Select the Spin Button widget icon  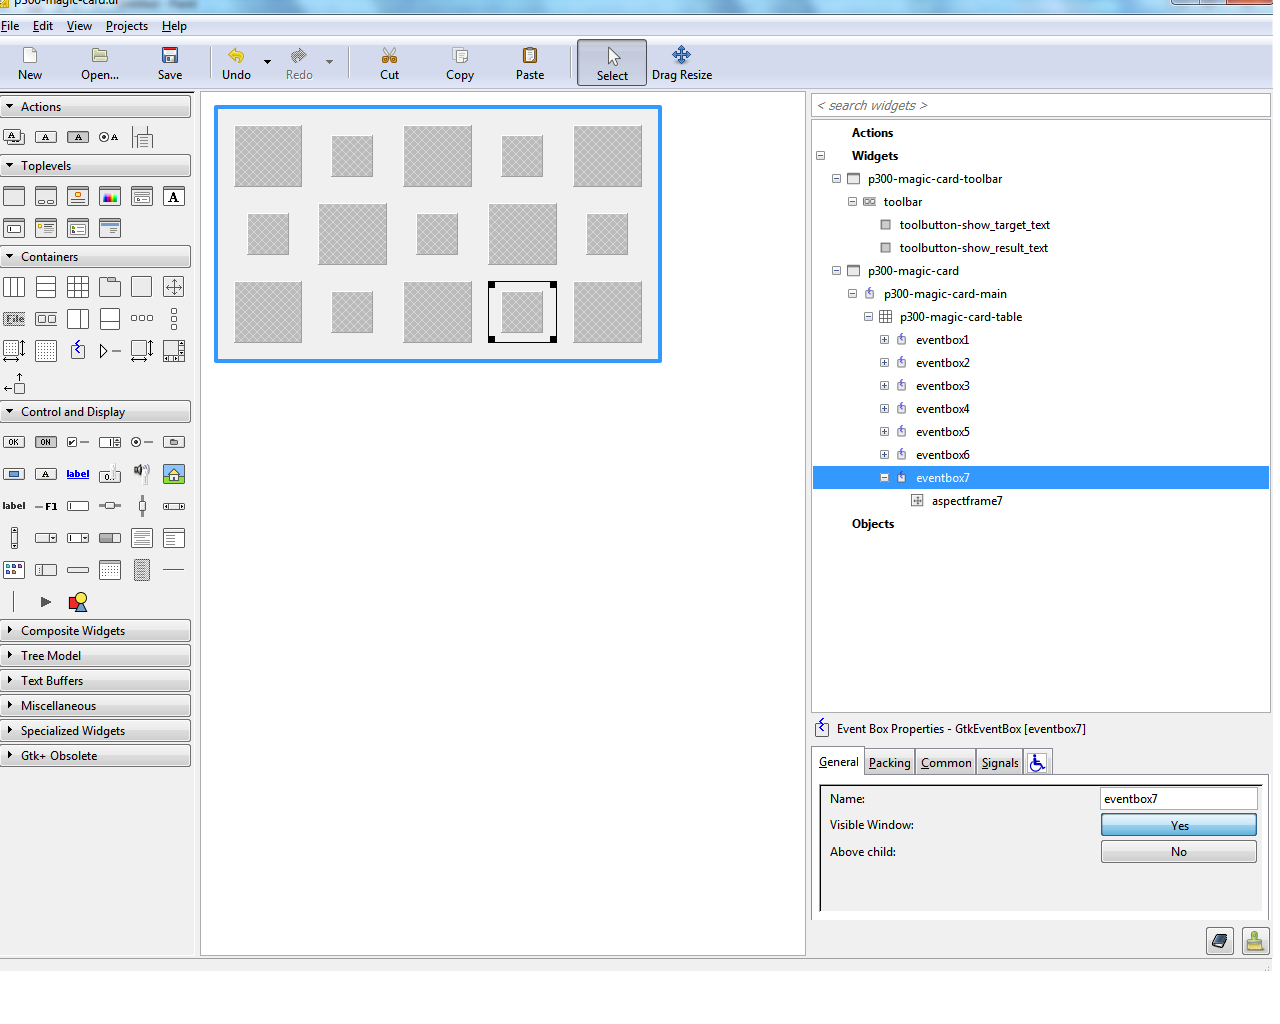click(x=110, y=442)
